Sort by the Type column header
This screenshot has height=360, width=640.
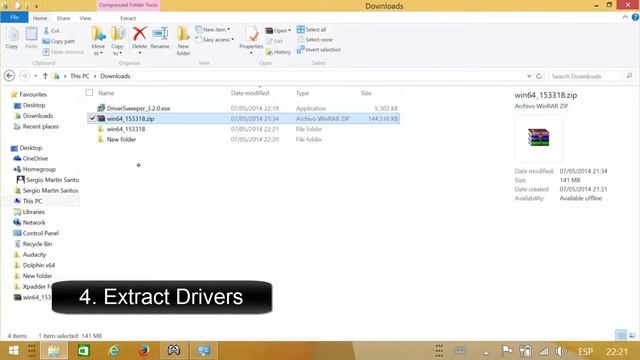point(302,93)
